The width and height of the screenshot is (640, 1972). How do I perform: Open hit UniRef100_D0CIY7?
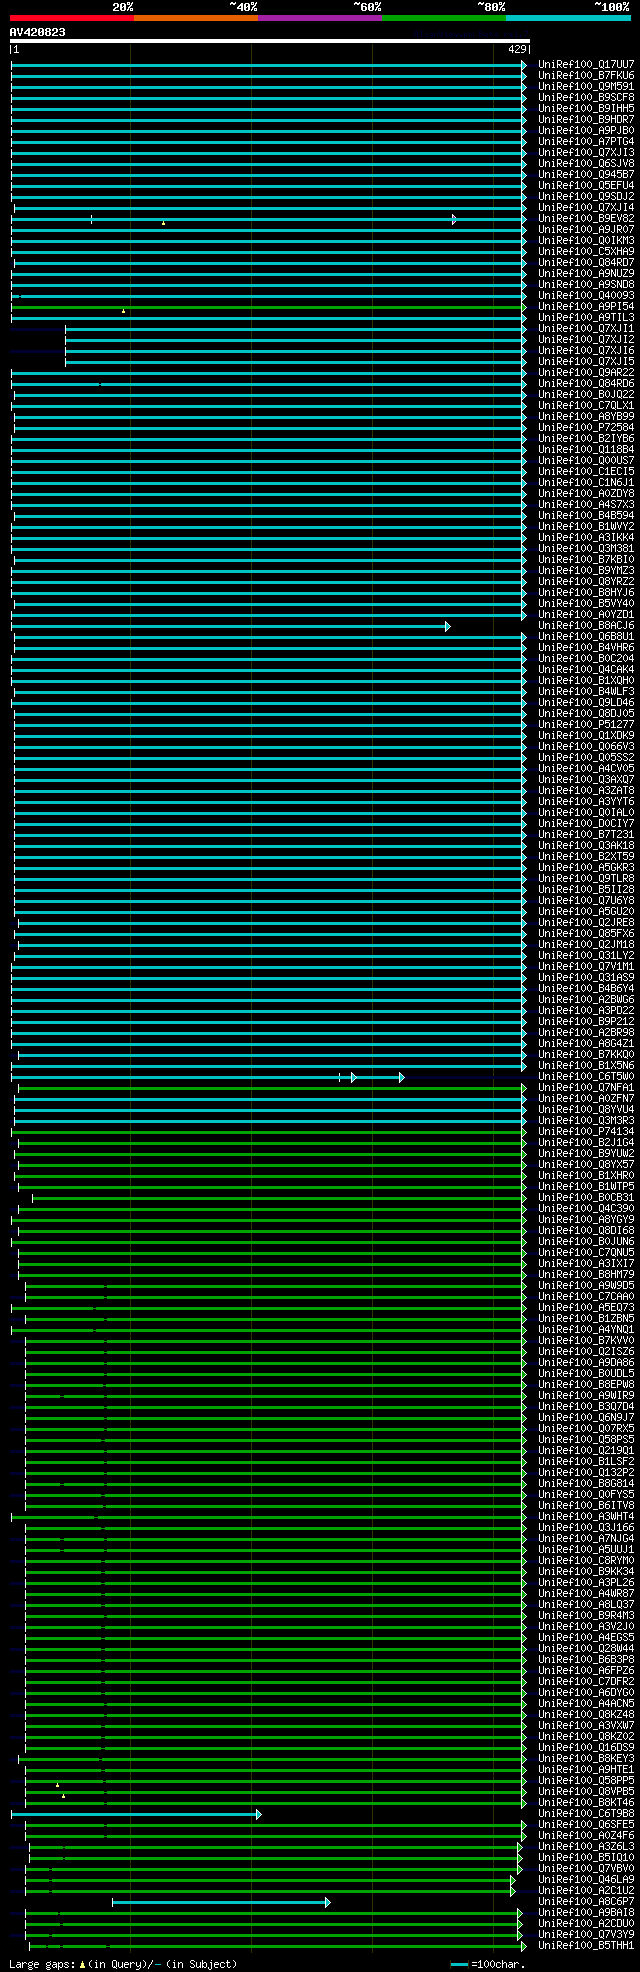(x=586, y=824)
